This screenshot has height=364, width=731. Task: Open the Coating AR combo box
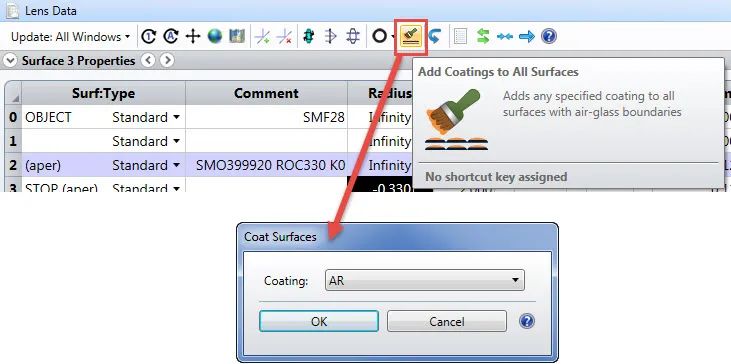[x=424, y=281]
